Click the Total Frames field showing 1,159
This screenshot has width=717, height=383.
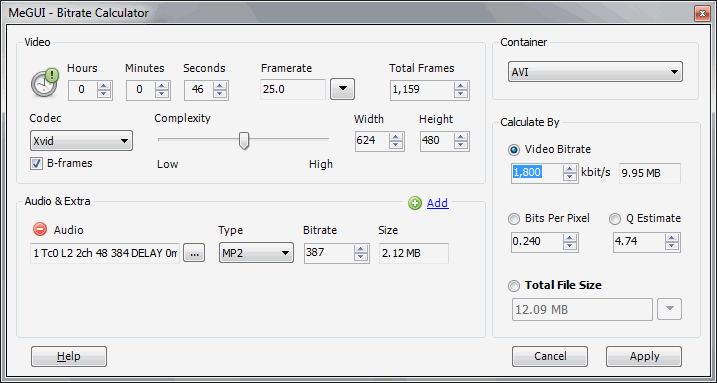click(x=423, y=90)
